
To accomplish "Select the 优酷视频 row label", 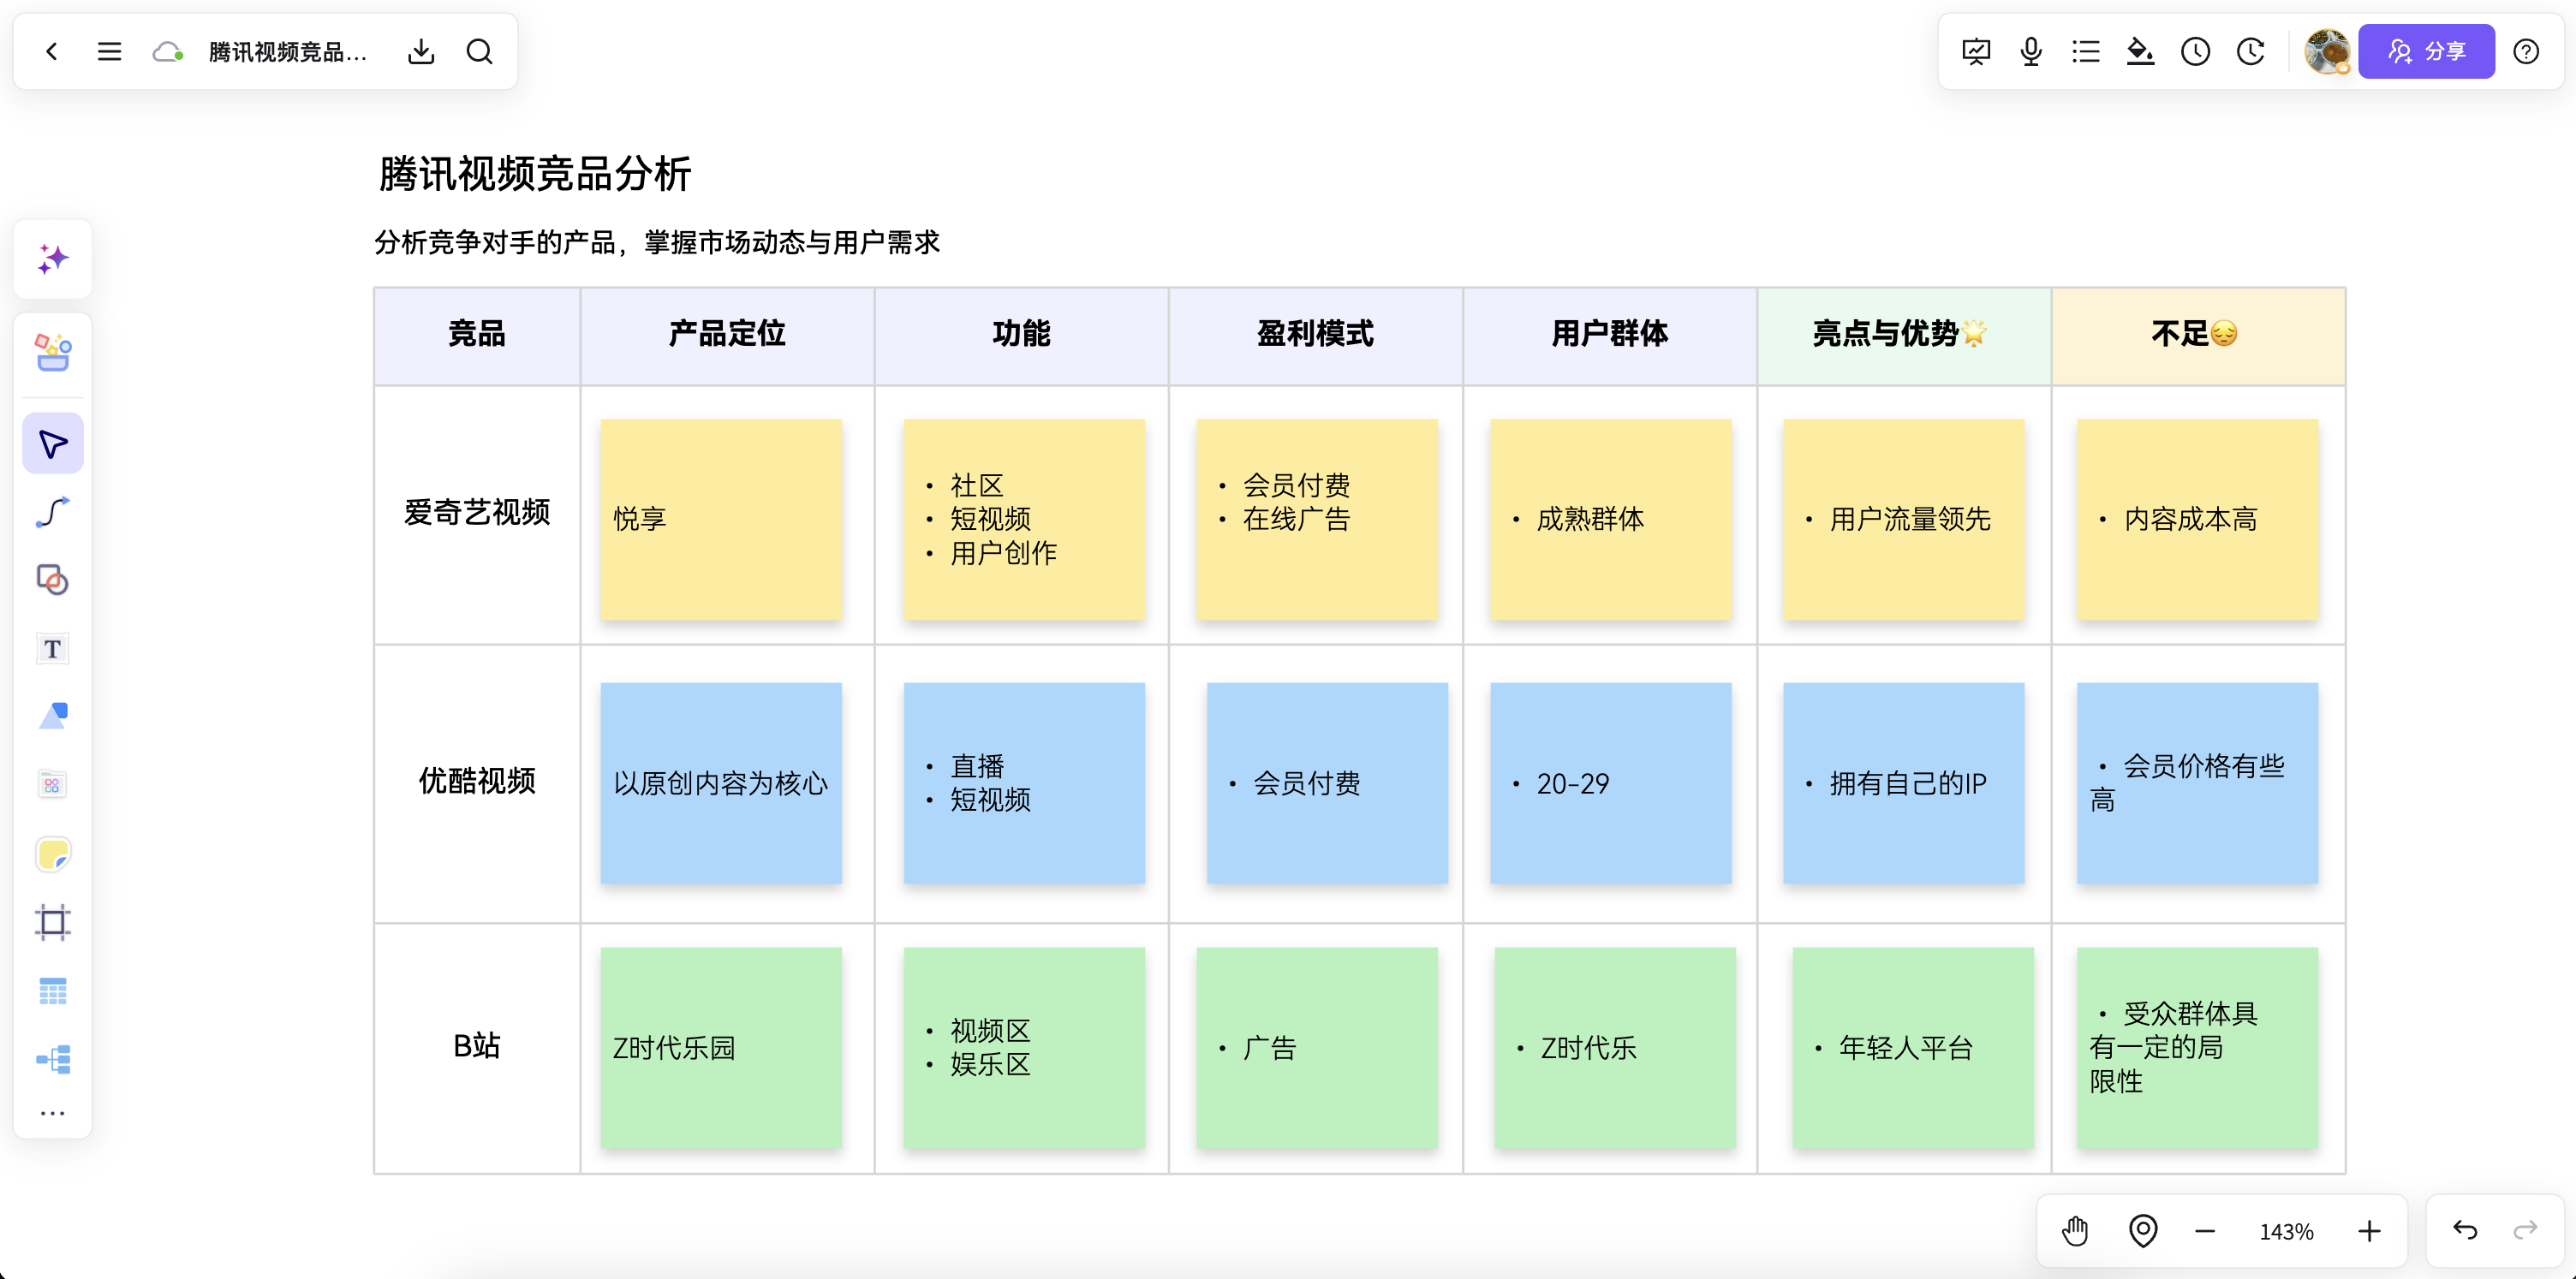I will tap(477, 781).
